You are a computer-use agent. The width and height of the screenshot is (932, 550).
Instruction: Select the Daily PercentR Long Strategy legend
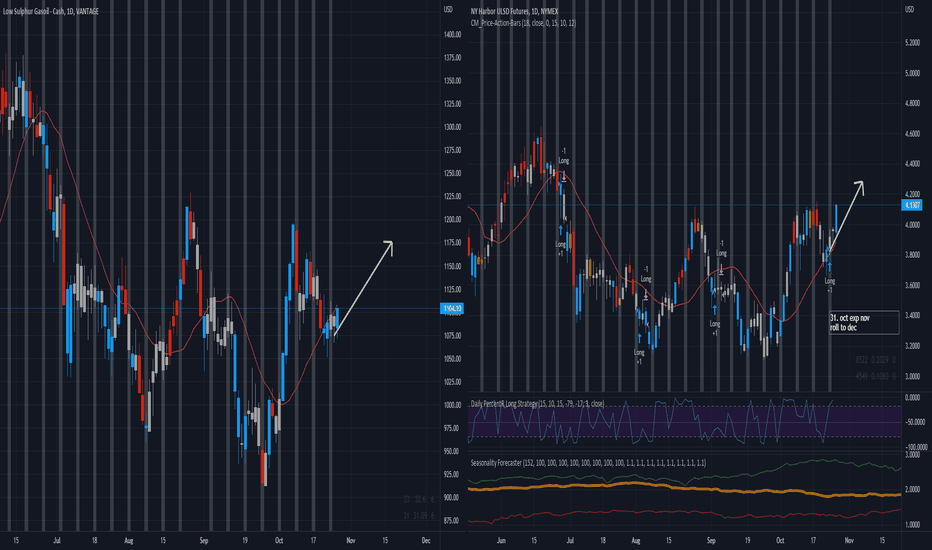[x=537, y=404]
